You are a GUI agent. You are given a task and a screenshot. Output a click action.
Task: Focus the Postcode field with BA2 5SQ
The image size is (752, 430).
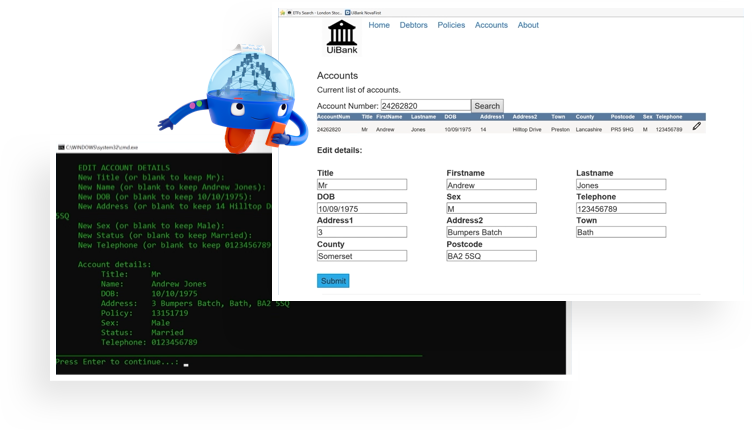(491, 256)
